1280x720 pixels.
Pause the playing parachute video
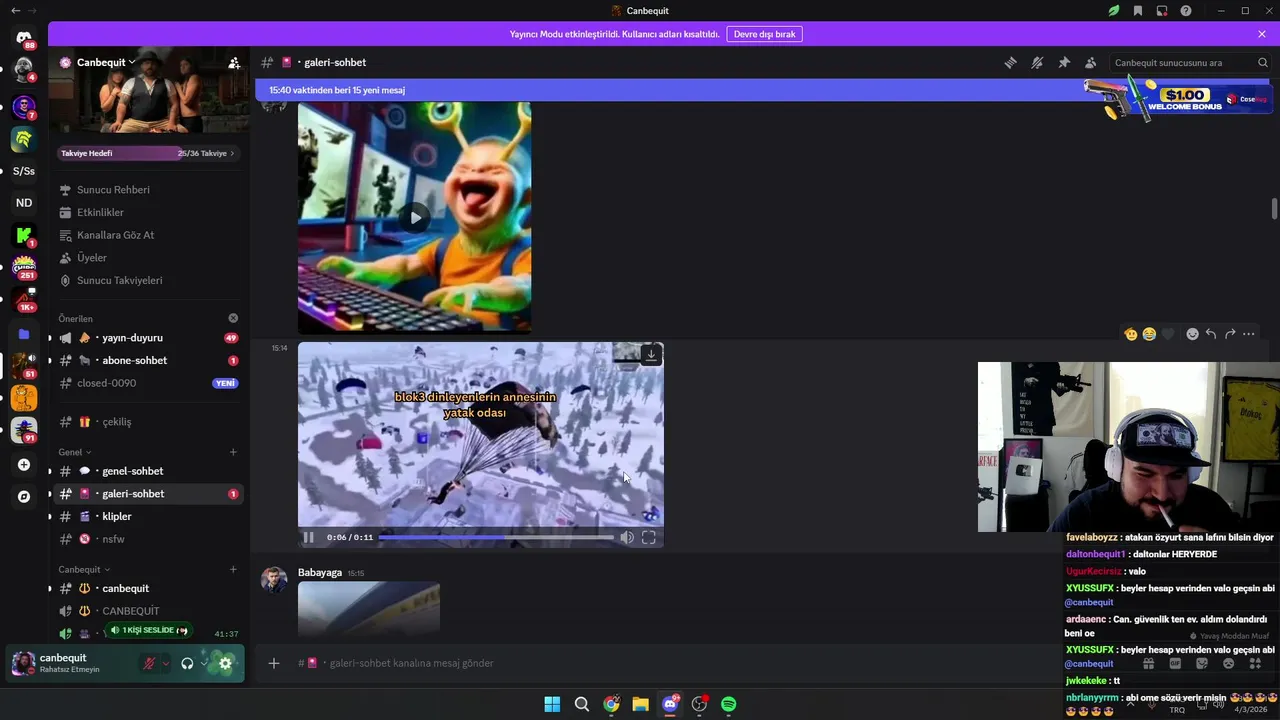pos(309,537)
